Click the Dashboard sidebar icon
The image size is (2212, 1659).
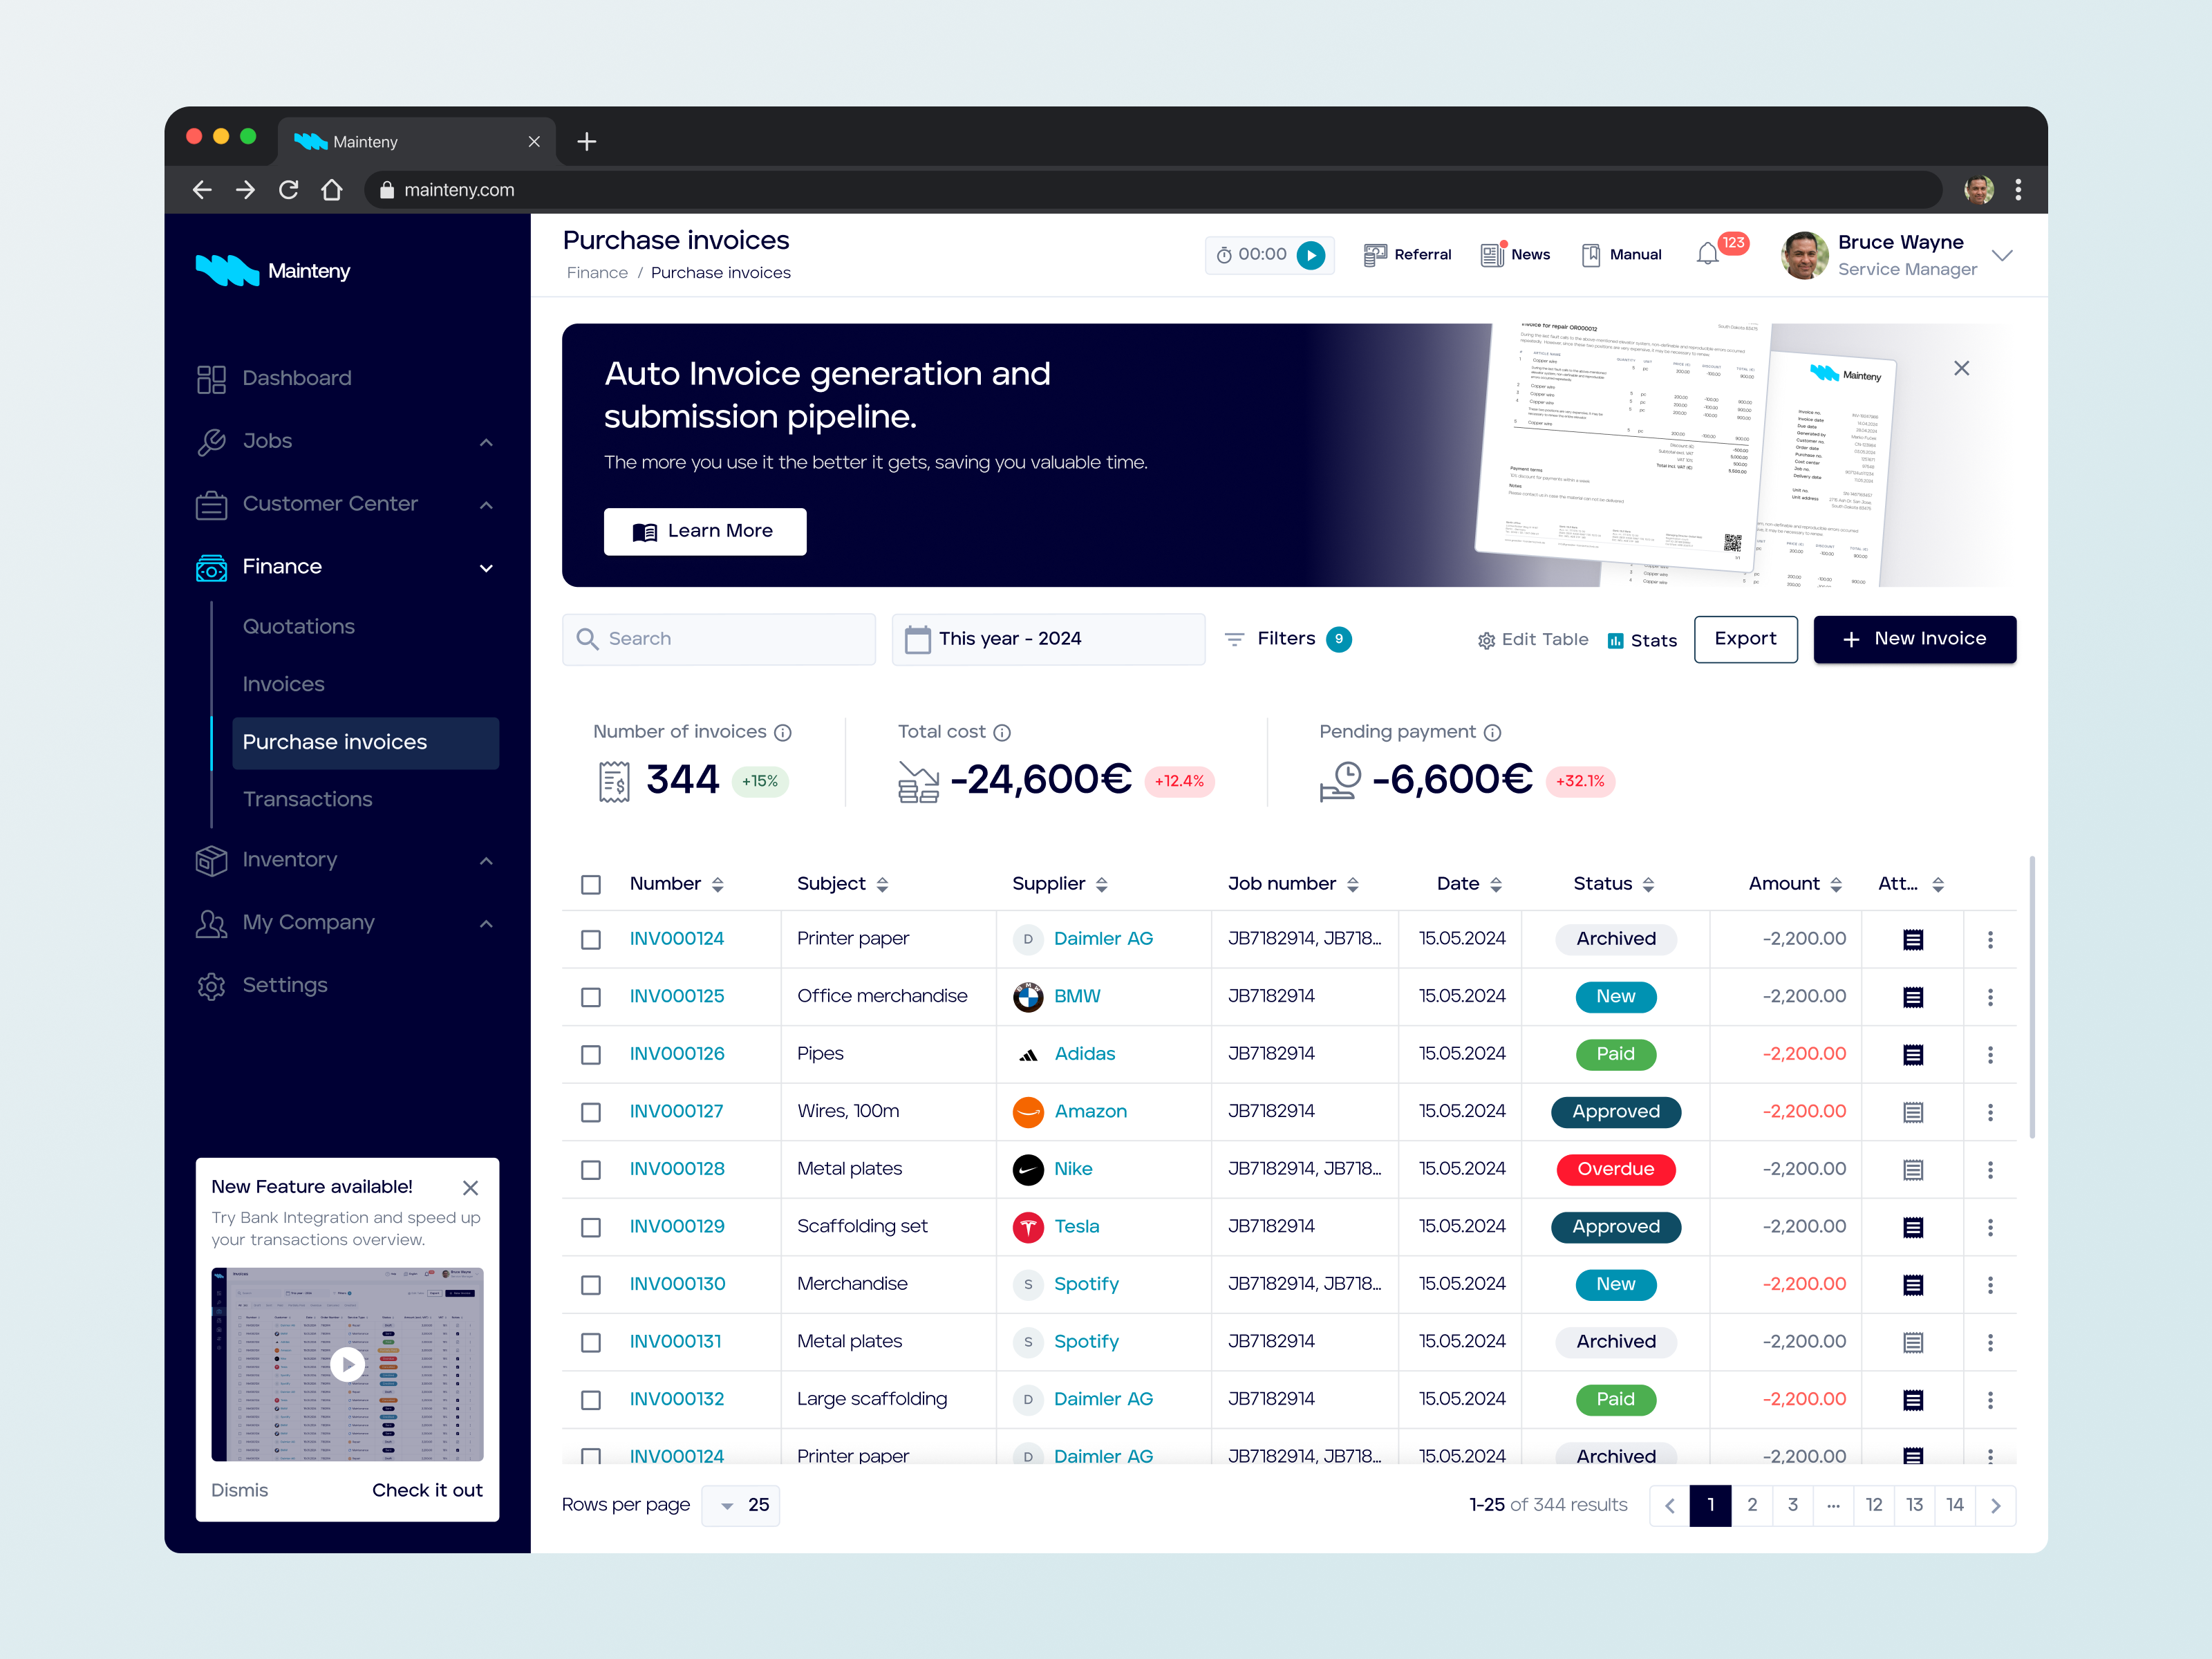pyautogui.click(x=211, y=379)
